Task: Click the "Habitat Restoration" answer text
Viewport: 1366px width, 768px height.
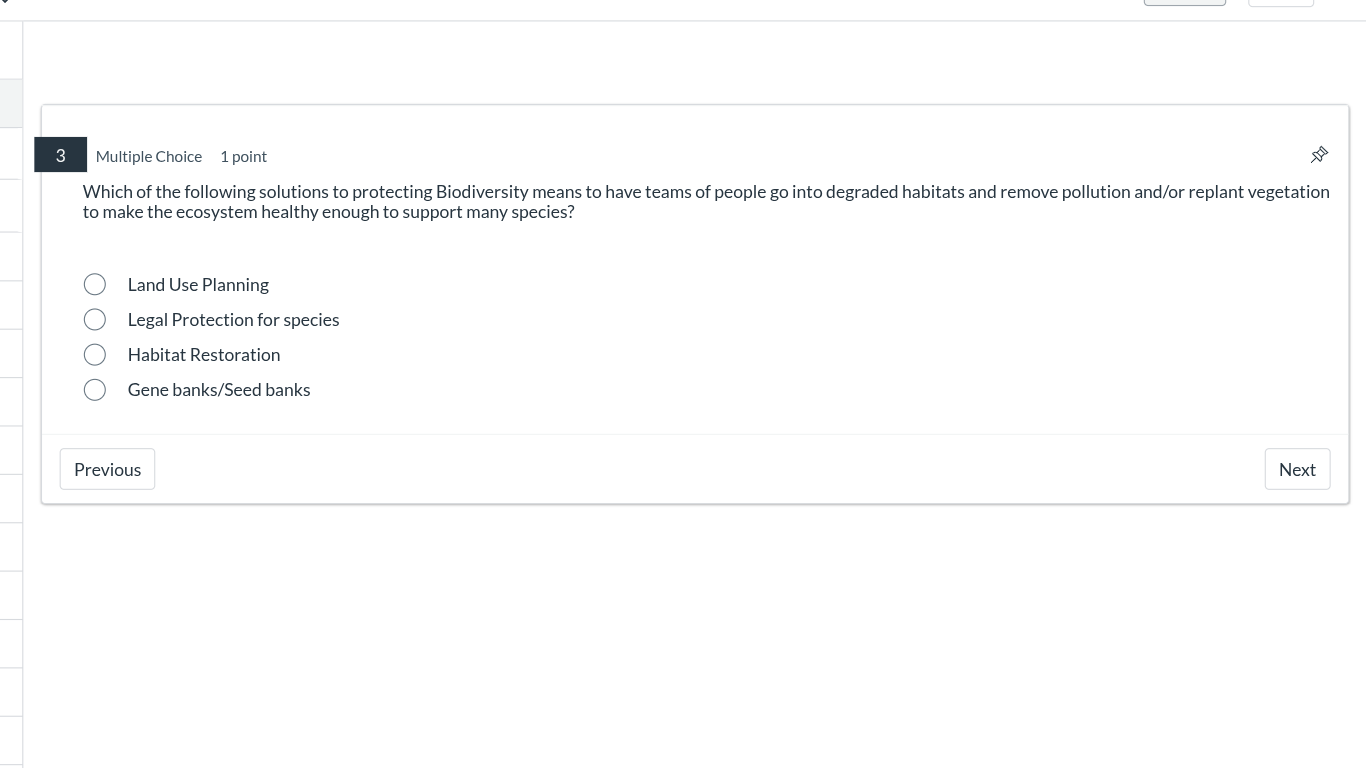Action: coord(204,355)
